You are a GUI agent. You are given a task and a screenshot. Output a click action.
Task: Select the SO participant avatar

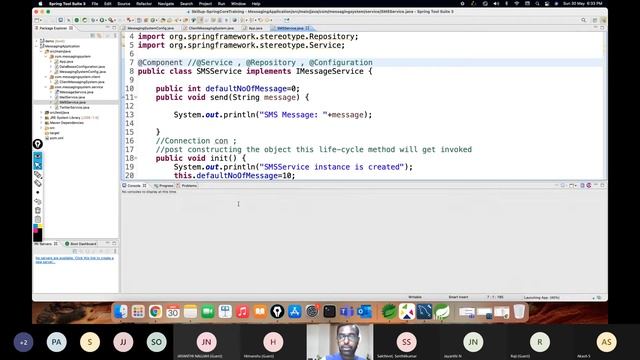coord(156,342)
